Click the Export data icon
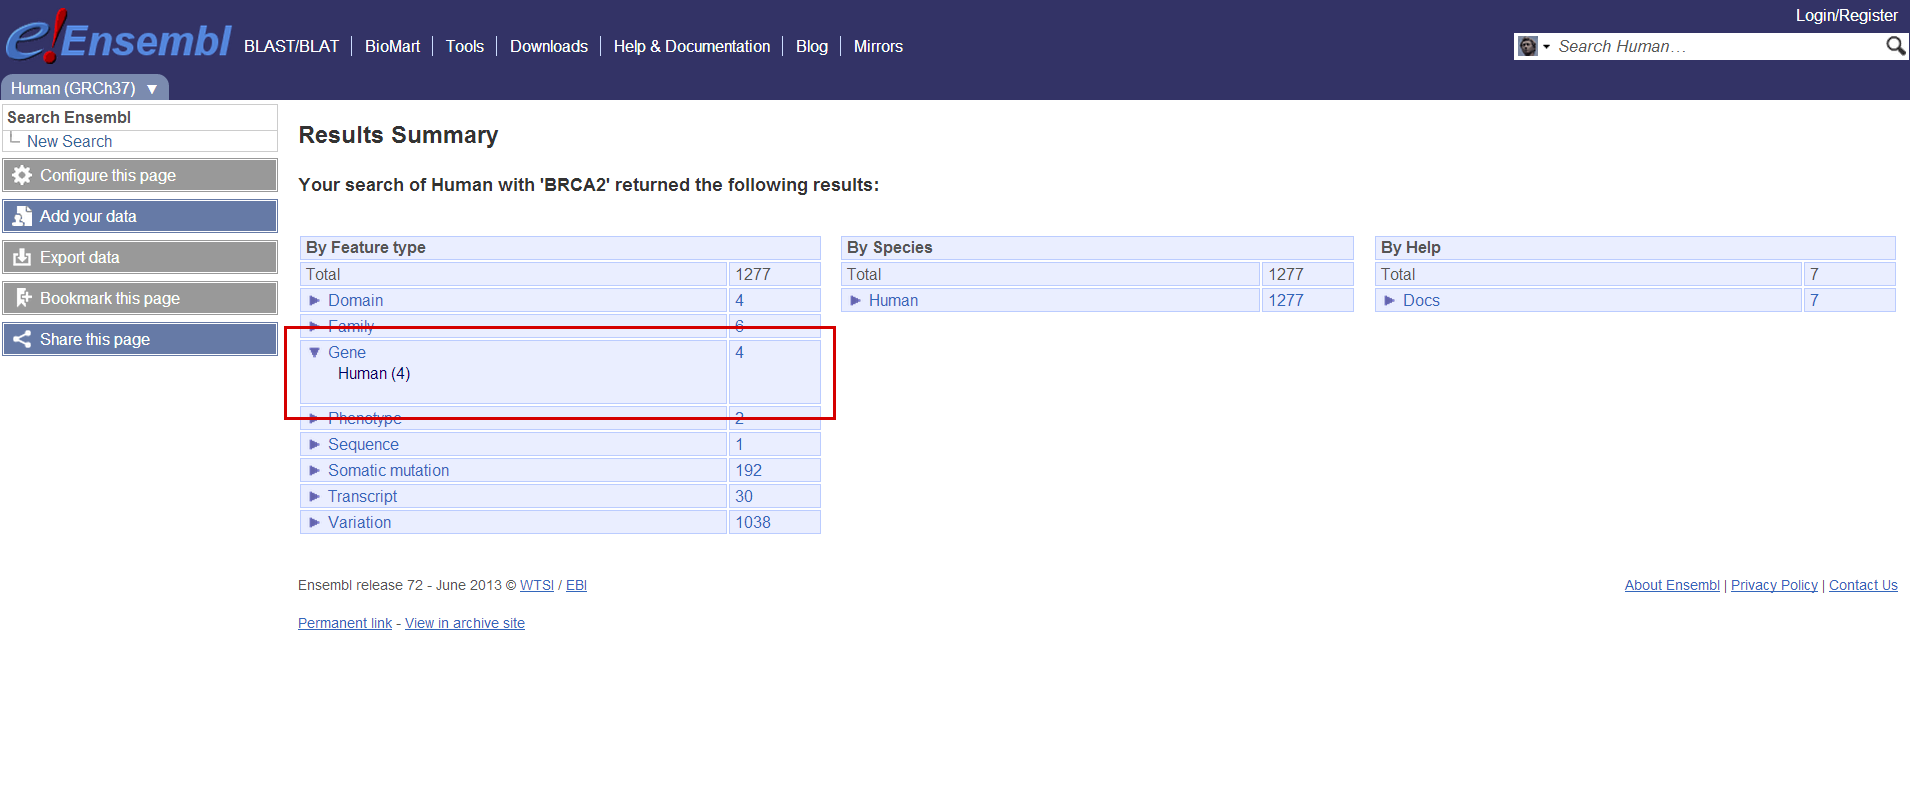The height and width of the screenshot is (812, 1910). (x=22, y=257)
